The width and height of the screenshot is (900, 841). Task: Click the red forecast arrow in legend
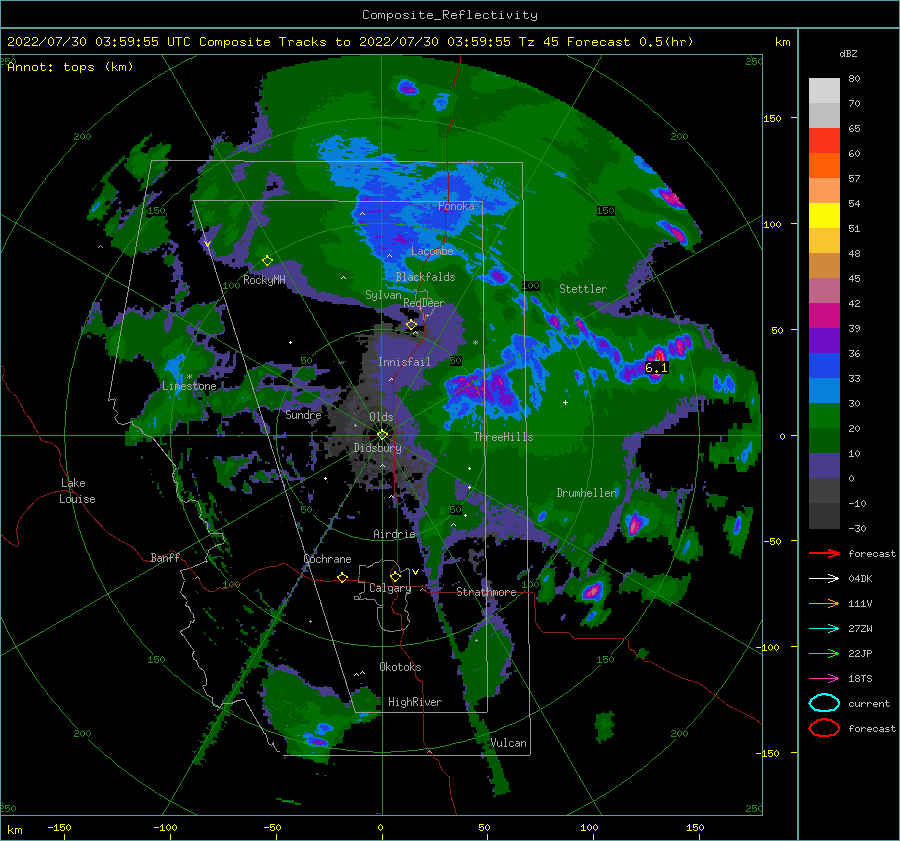(x=824, y=553)
